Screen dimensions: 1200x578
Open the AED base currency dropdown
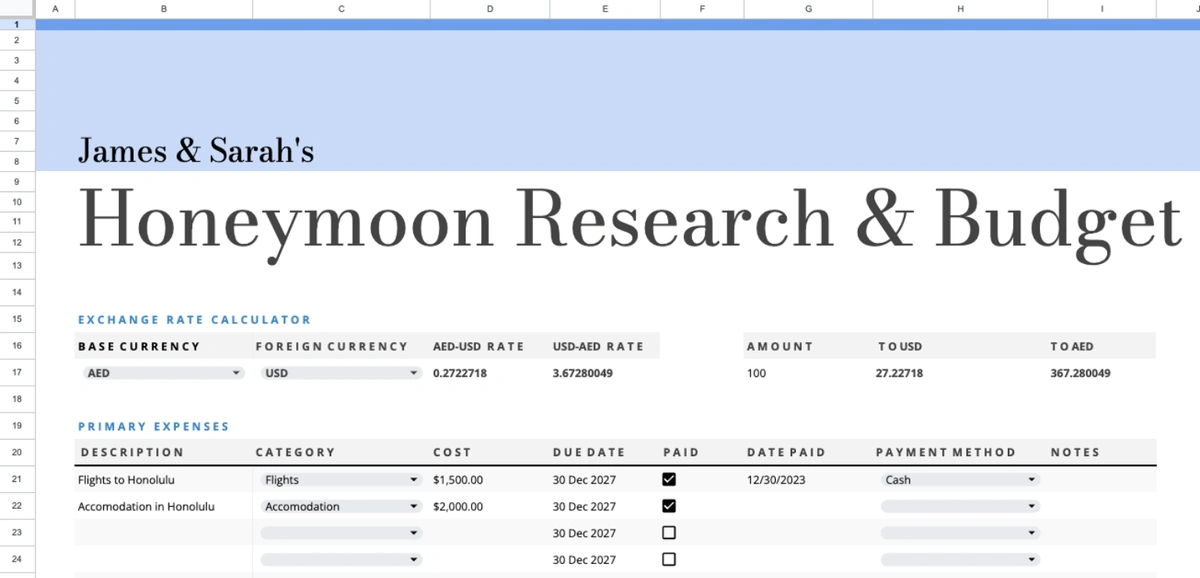[237, 372]
